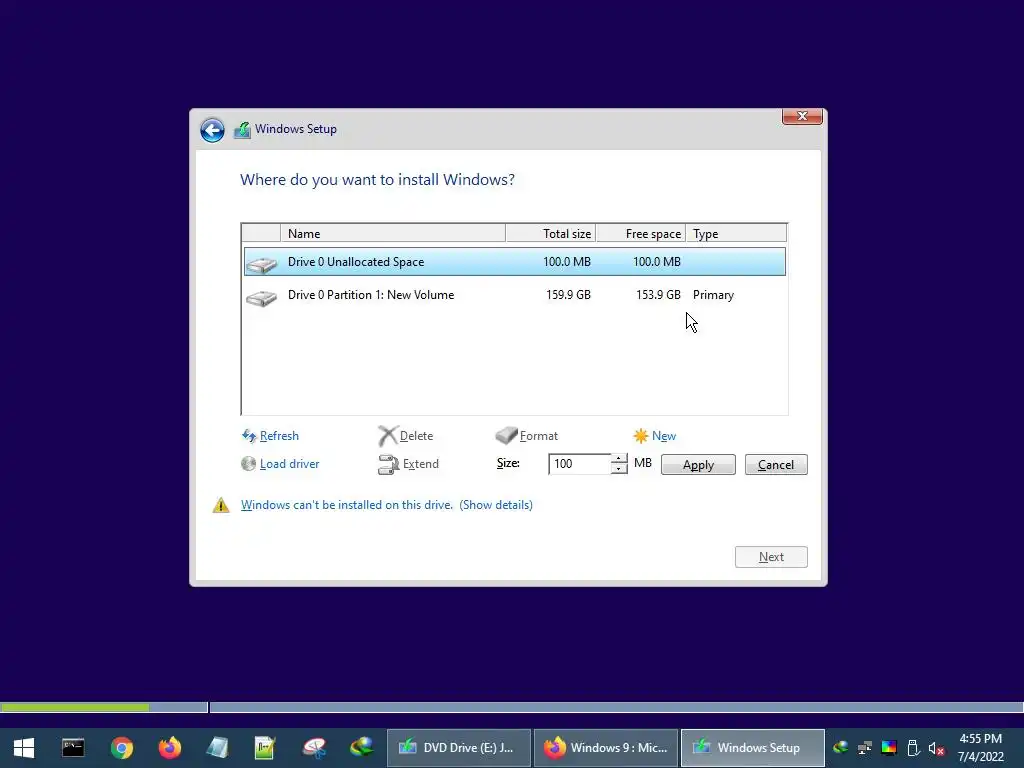Click the USB device tray icon
Screen dimensions: 1024x768
click(913, 748)
